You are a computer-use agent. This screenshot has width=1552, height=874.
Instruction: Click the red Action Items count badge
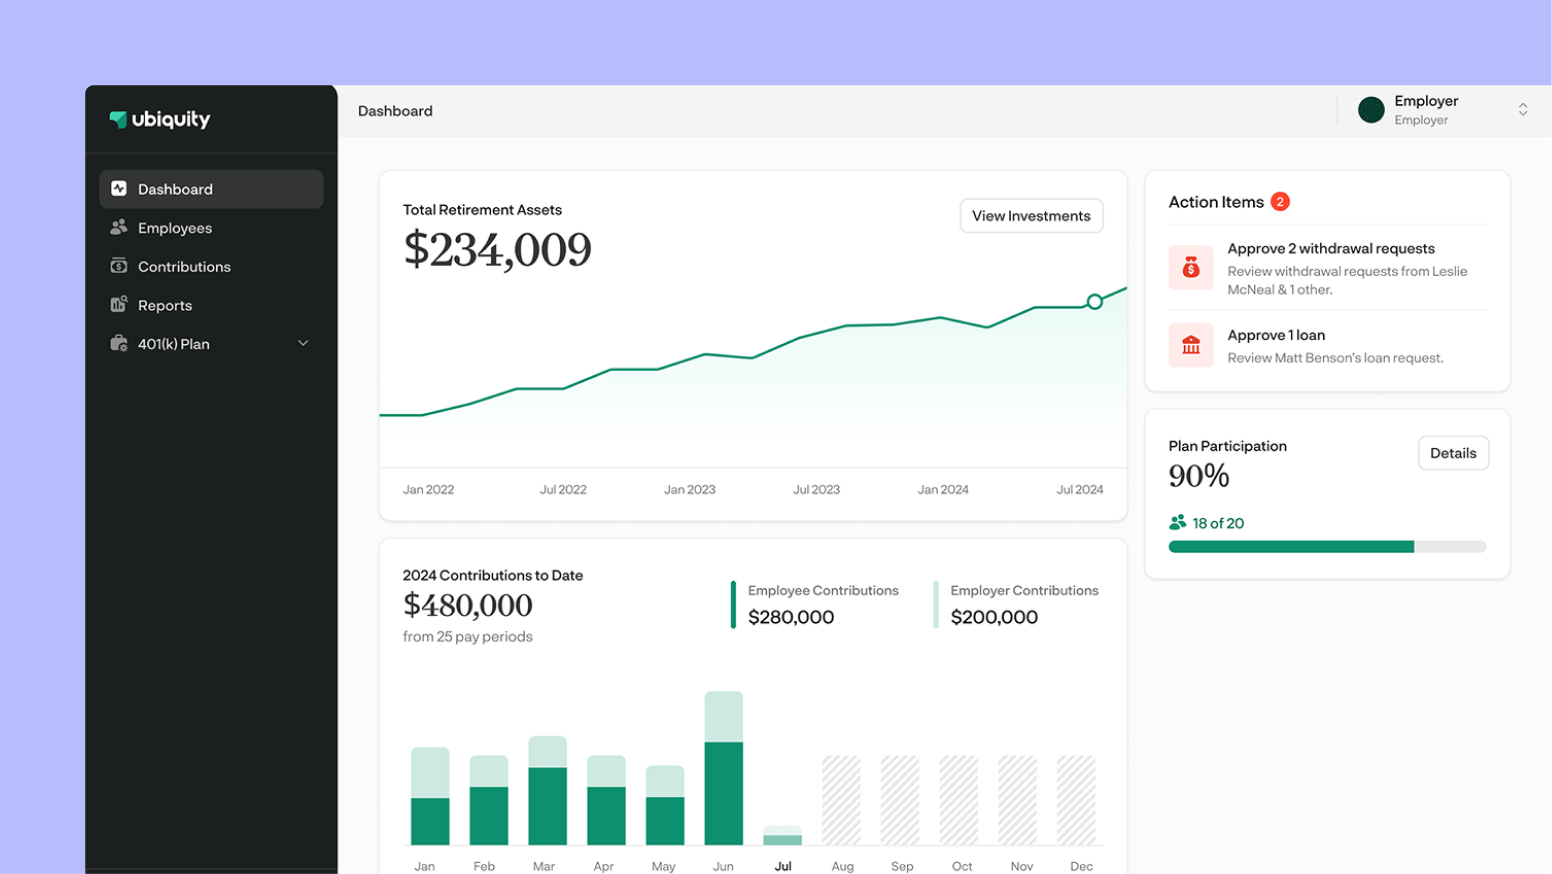click(x=1280, y=201)
